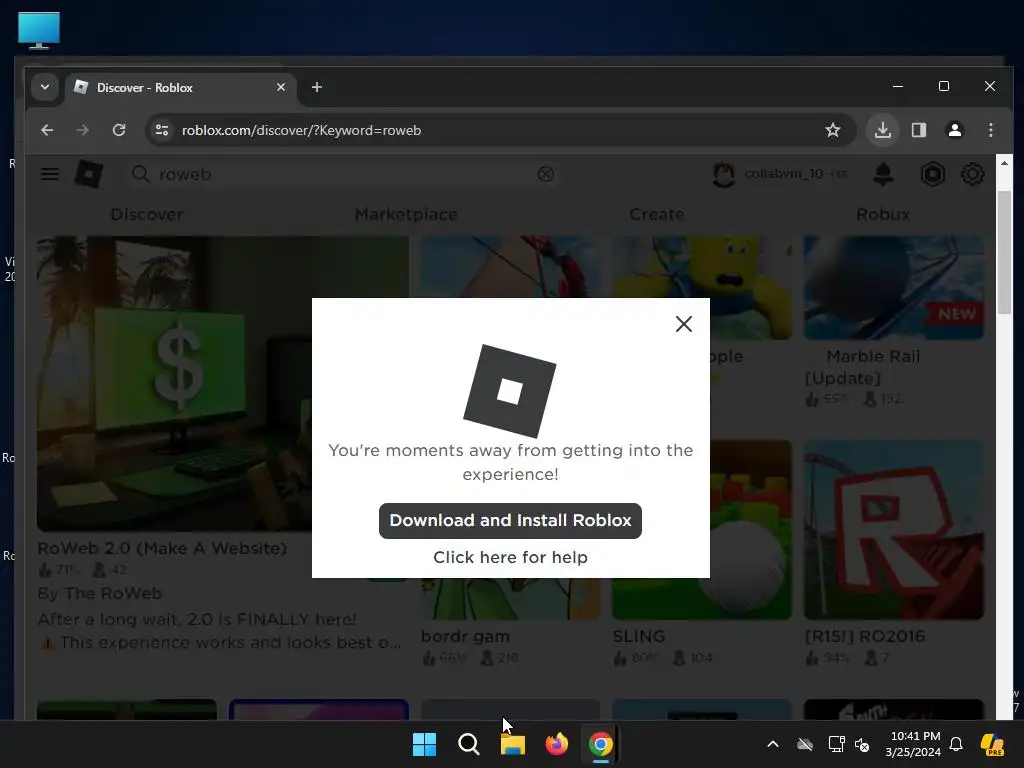Open the This PC desktop icon
Viewport: 1024px width, 768px height.
39,31
